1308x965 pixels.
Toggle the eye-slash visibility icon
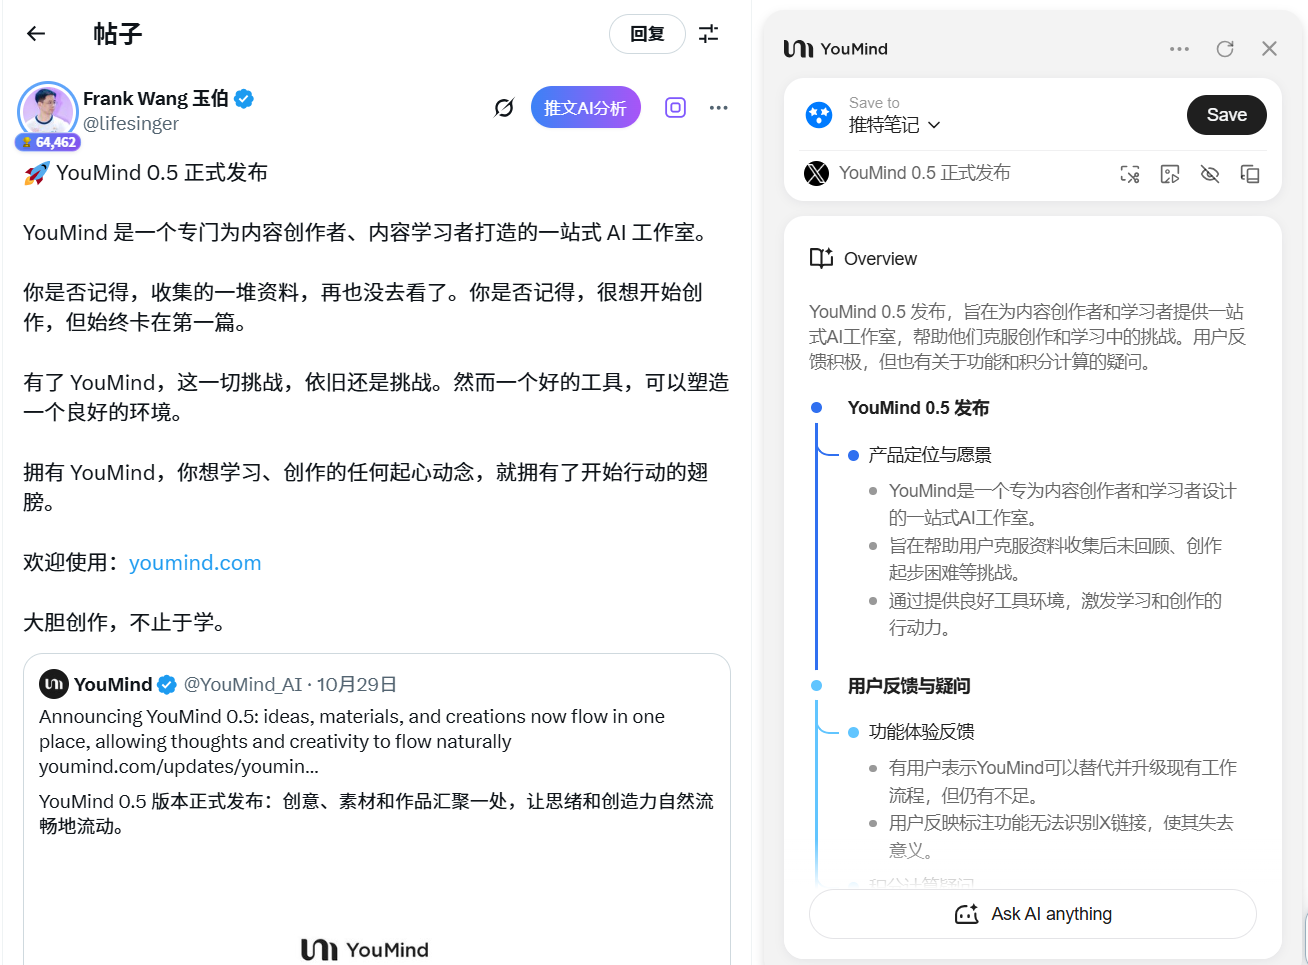(1210, 174)
